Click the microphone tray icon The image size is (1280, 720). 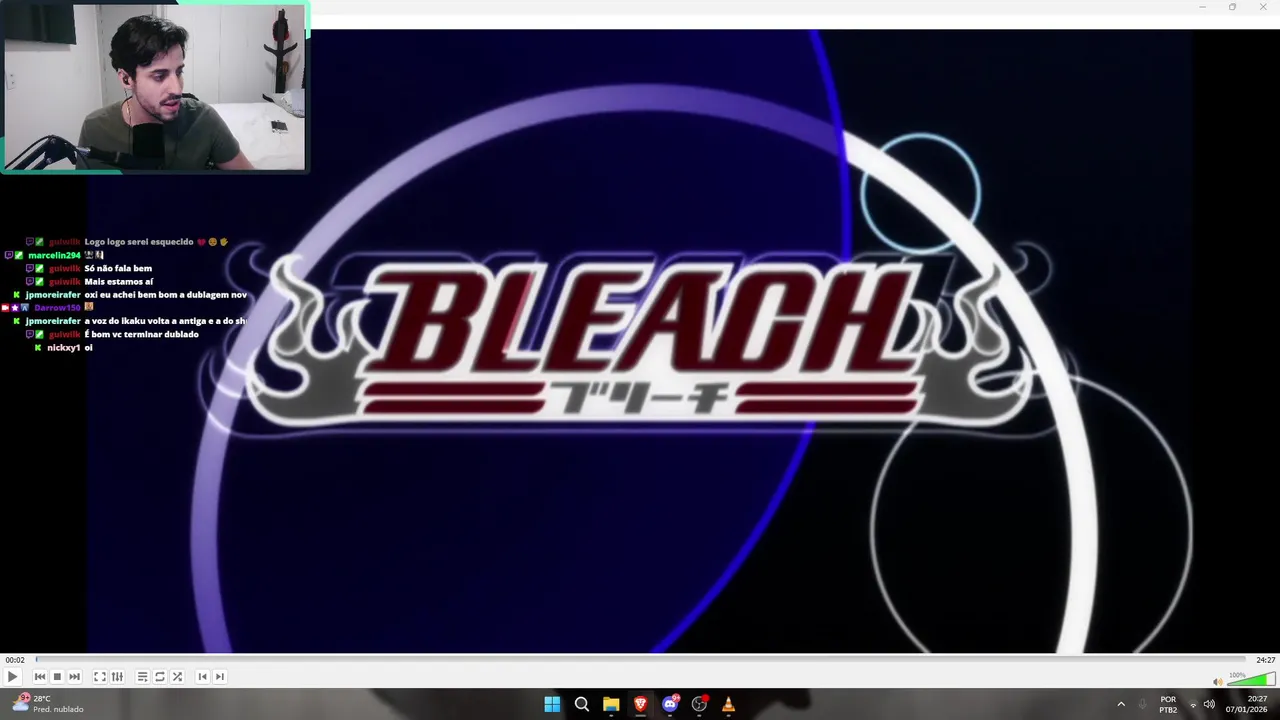(1142, 704)
